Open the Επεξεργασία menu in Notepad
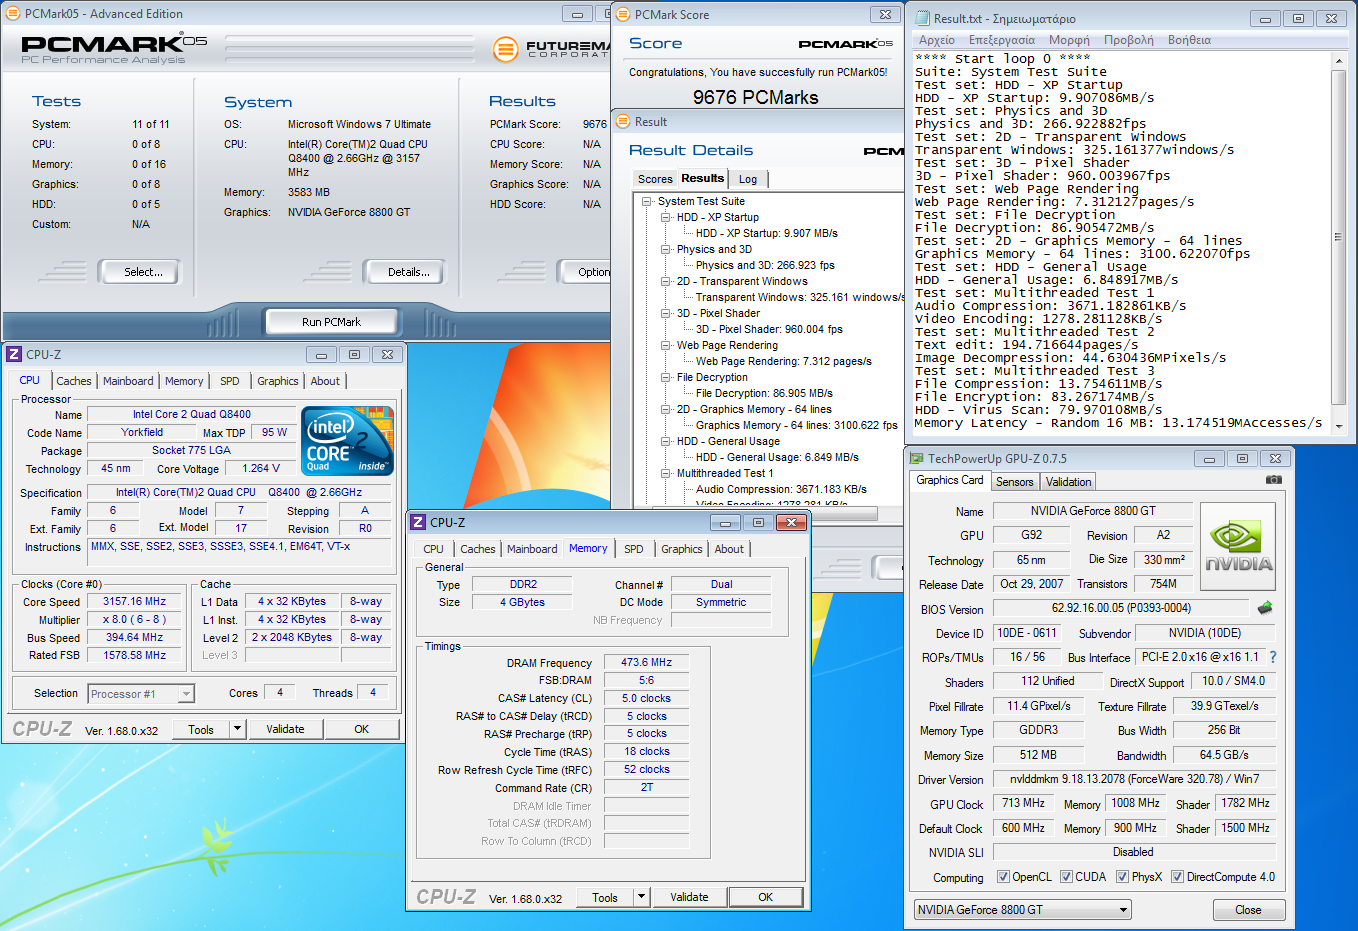1358x931 pixels. tap(1001, 40)
